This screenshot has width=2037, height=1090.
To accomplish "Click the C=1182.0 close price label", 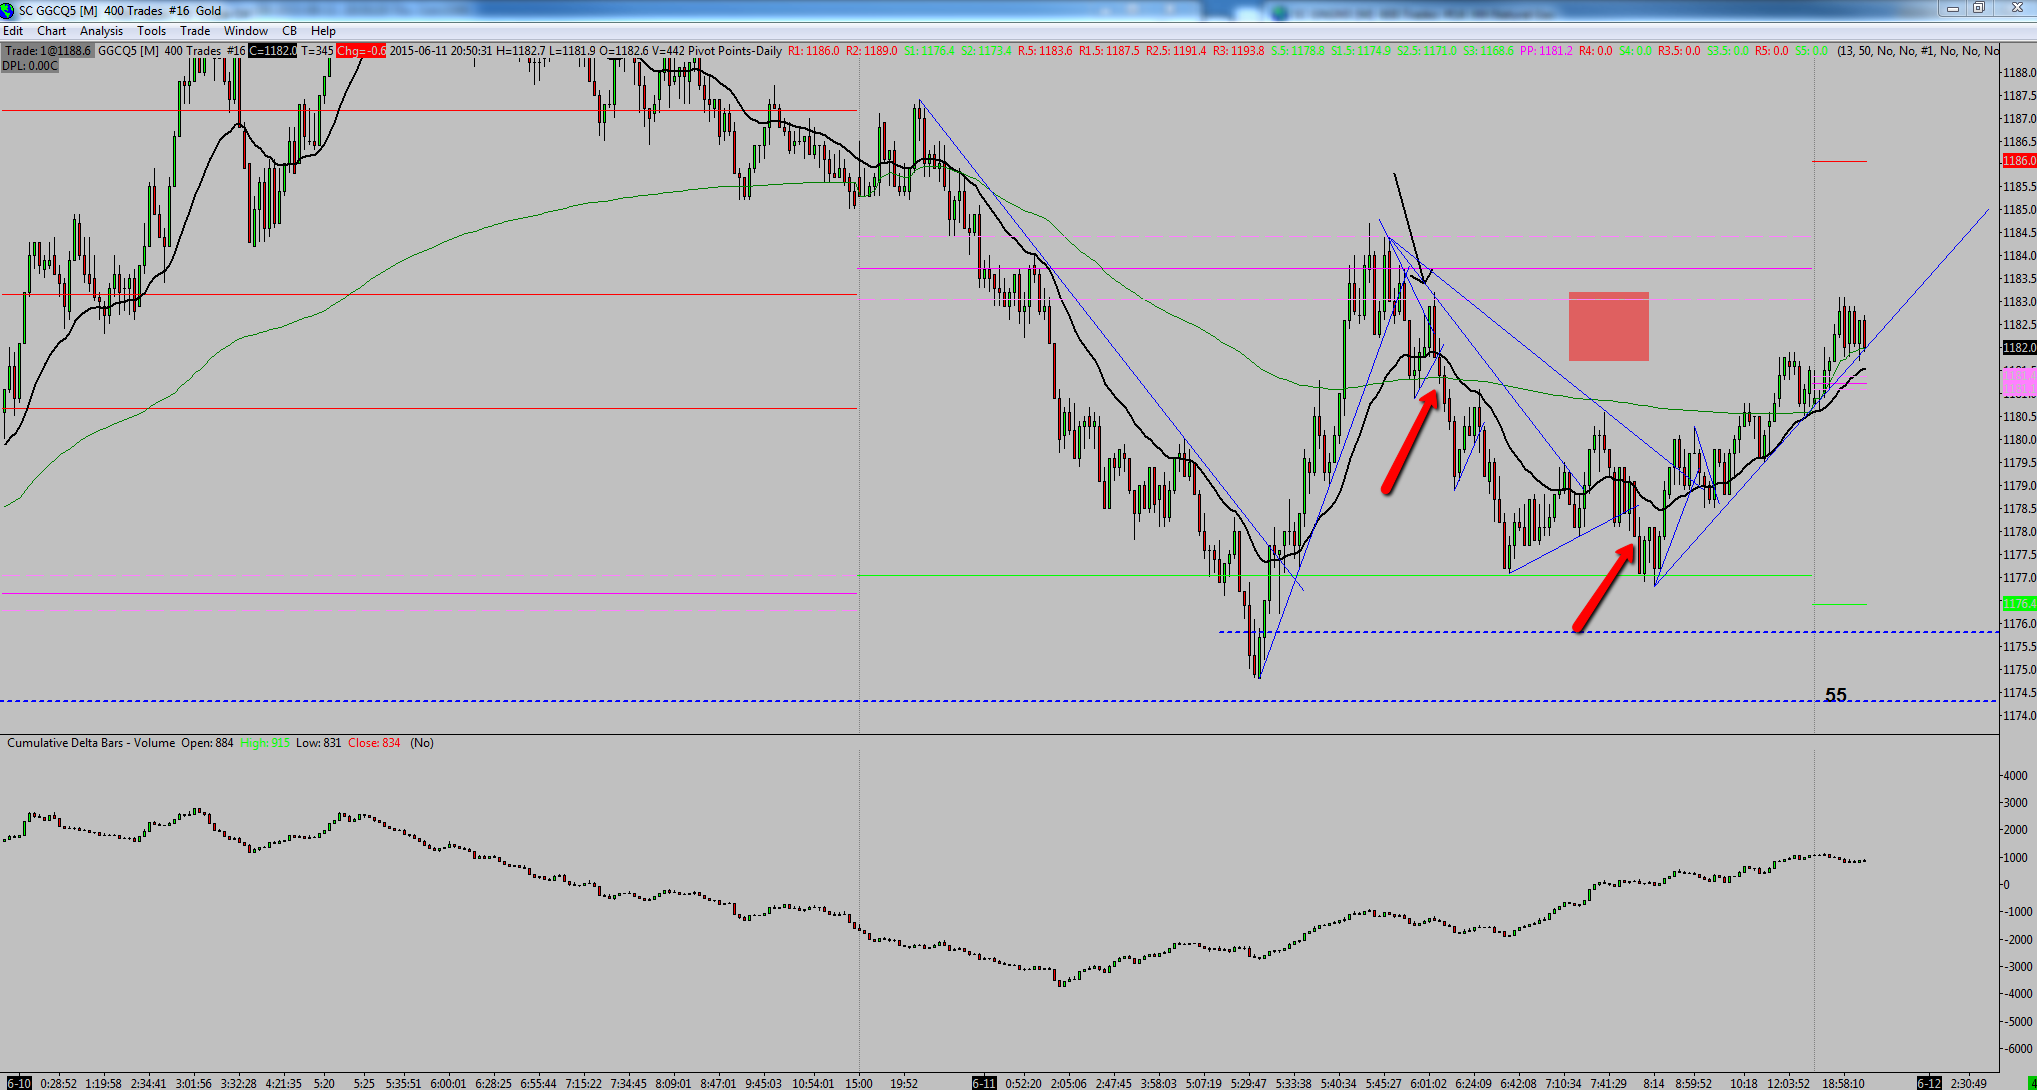I will click(273, 51).
